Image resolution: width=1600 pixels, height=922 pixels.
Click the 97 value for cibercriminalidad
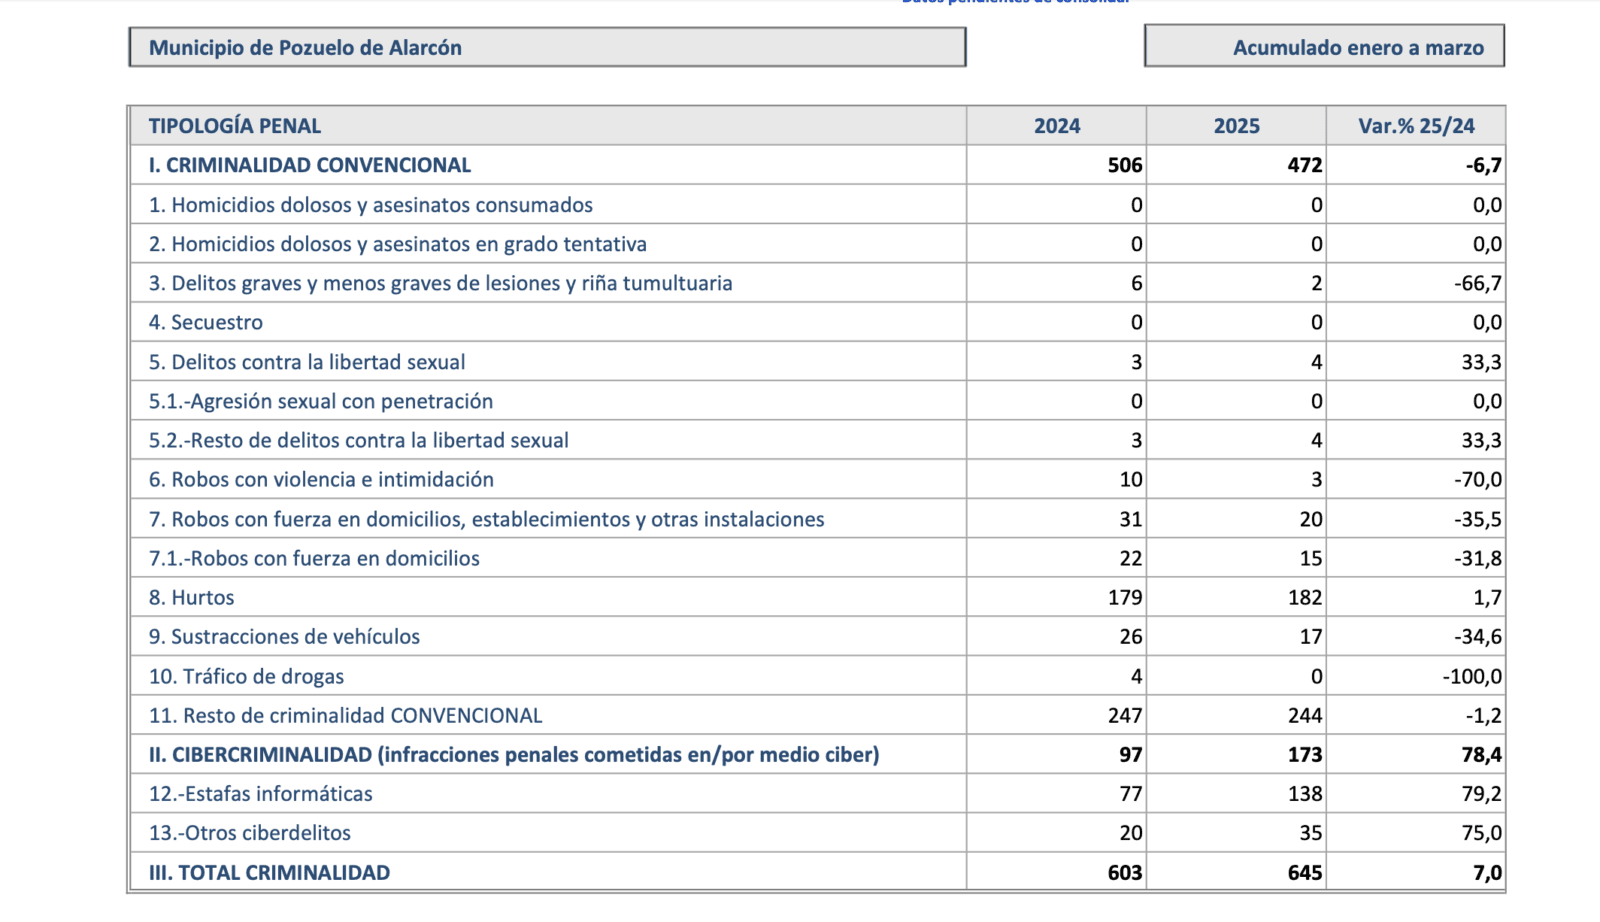(1131, 754)
